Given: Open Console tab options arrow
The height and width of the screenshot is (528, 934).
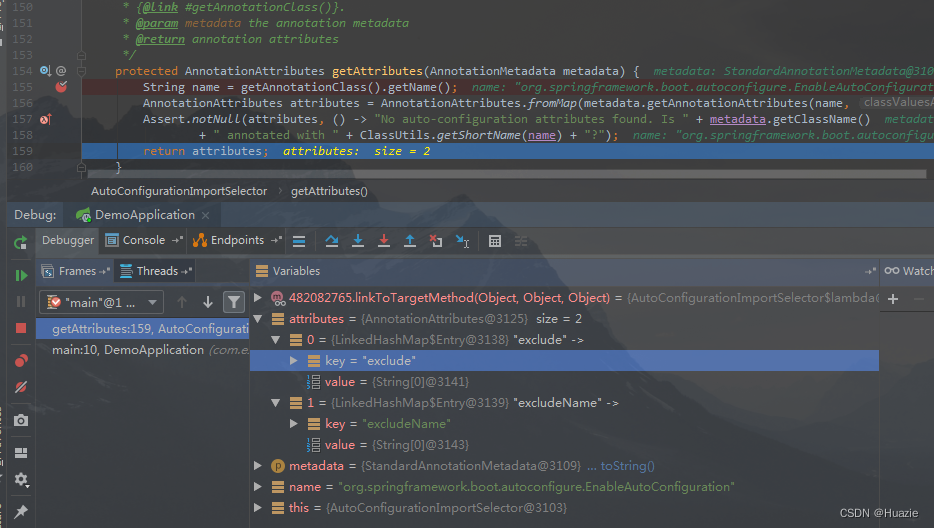Looking at the screenshot, I should point(177,240).
